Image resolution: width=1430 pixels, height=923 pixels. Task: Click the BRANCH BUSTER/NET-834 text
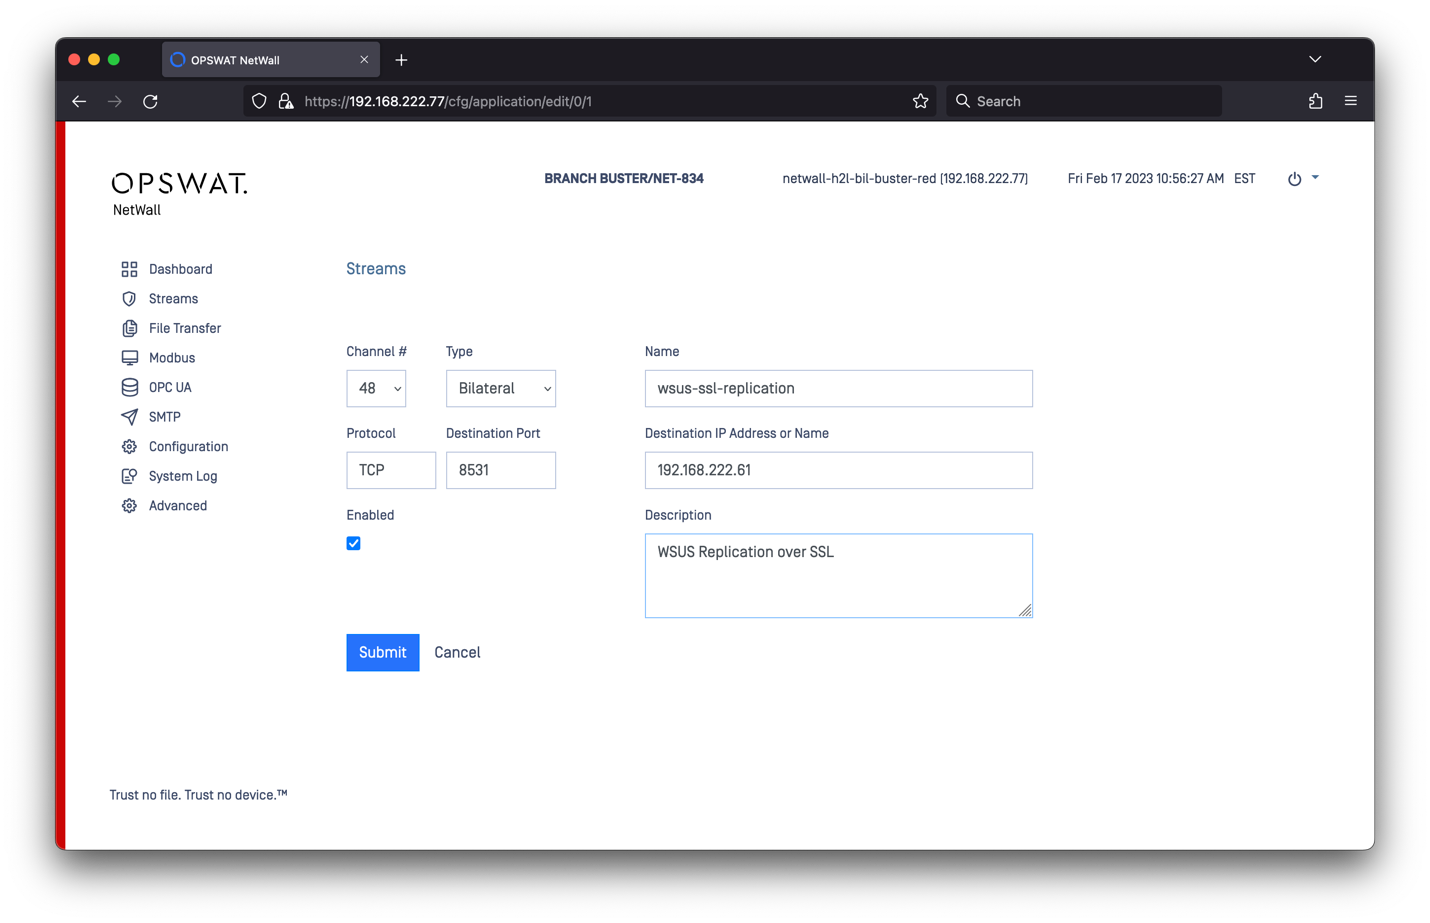click(x=624, y=179)
